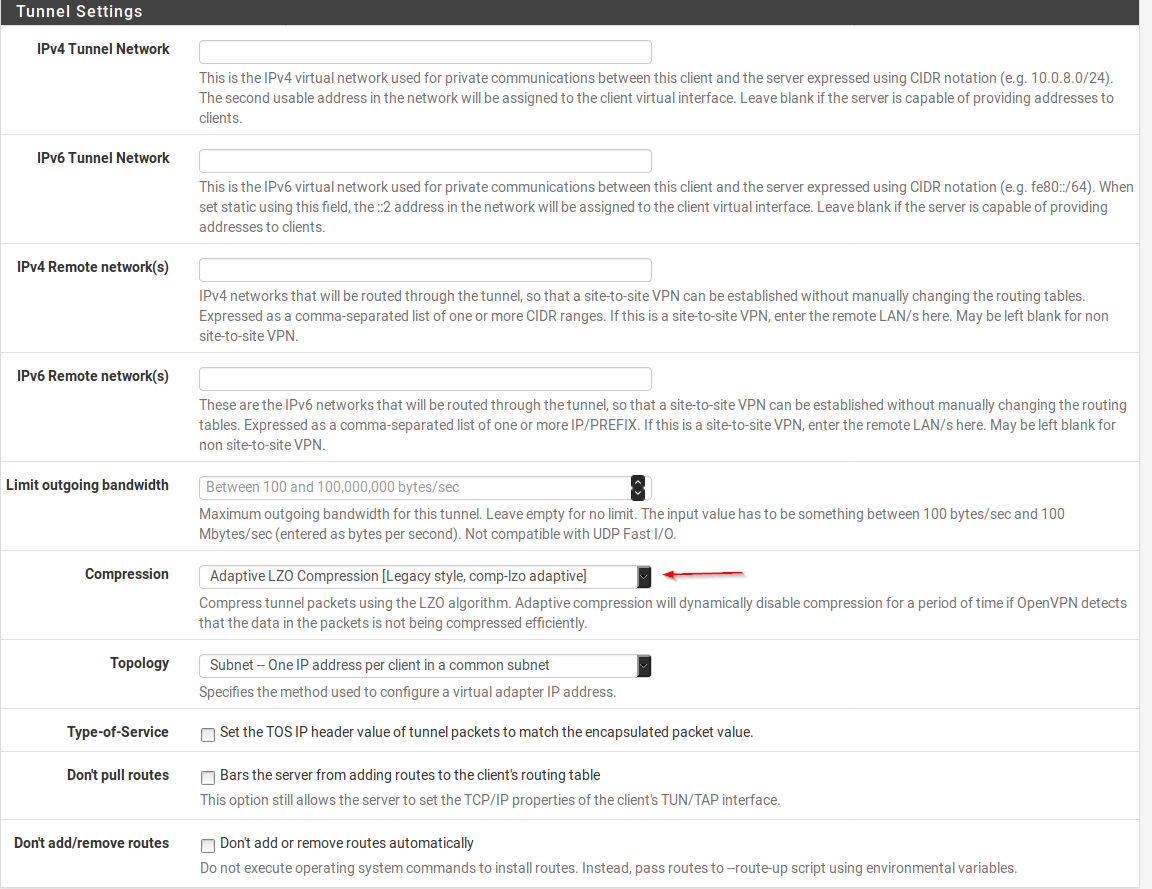
Task: Click 'Don't add or remove routes automatically' label
Action: pos(347,844)
